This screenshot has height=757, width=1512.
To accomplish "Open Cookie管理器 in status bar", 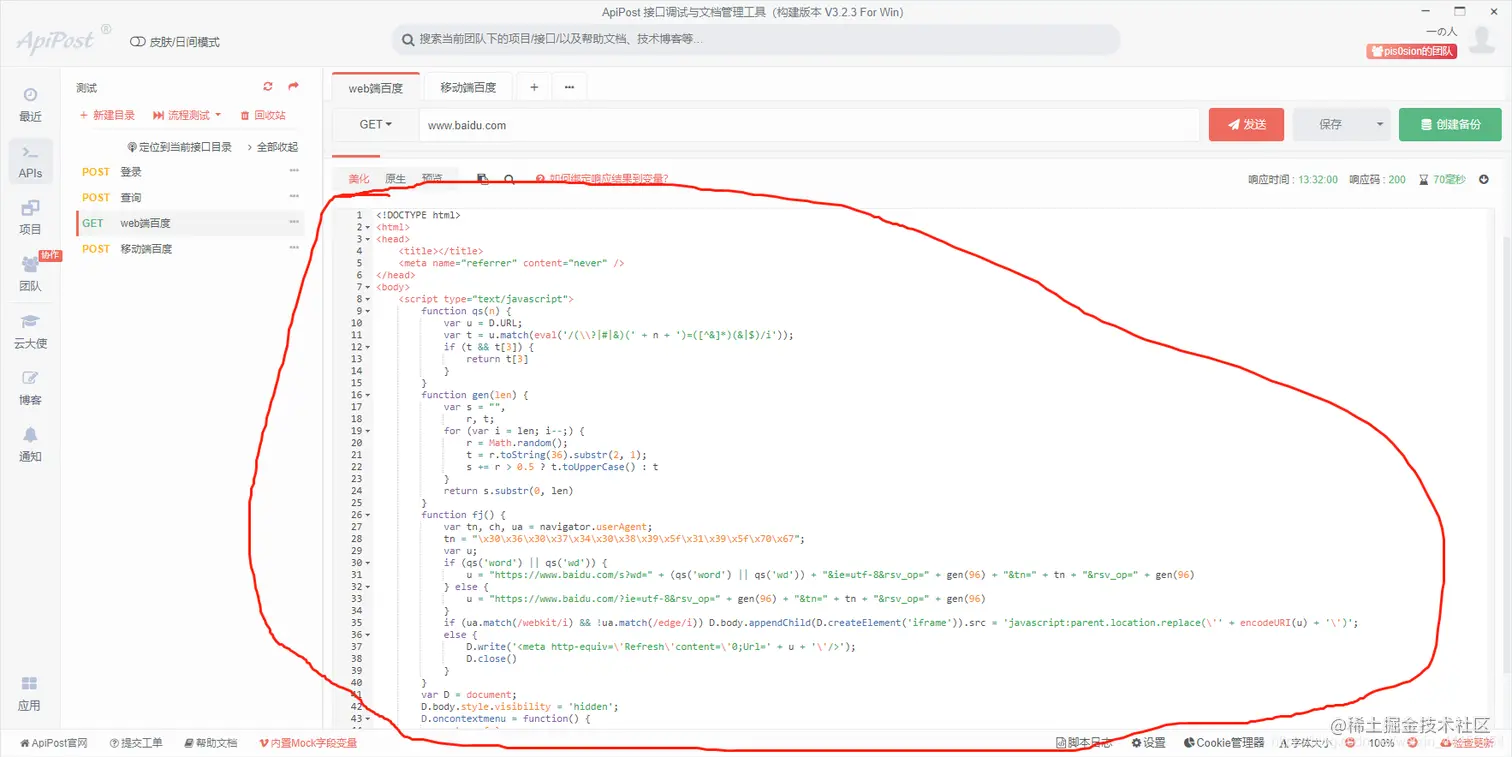I will 1225,743.
